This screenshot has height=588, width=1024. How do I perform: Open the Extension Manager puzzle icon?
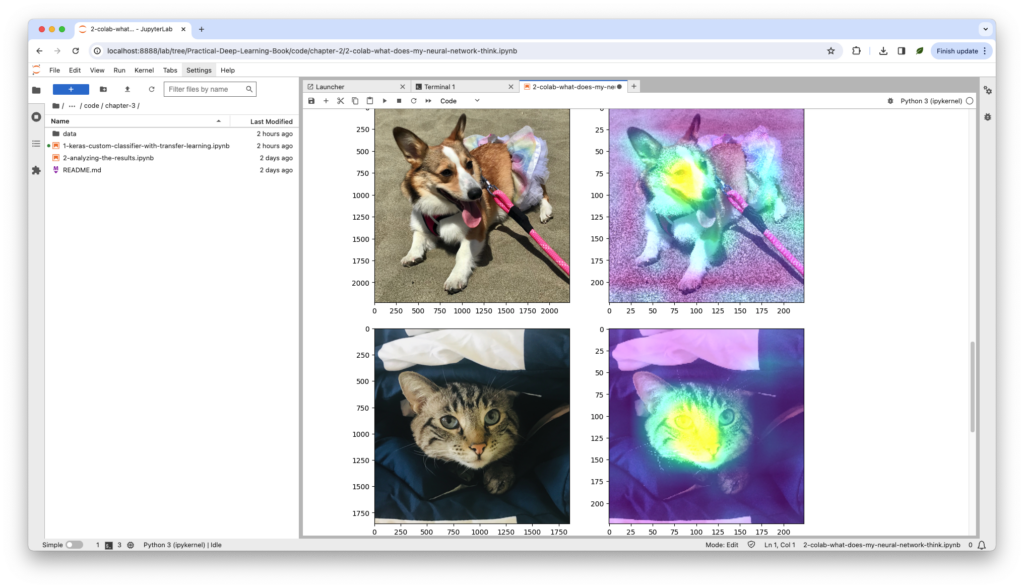36,170
